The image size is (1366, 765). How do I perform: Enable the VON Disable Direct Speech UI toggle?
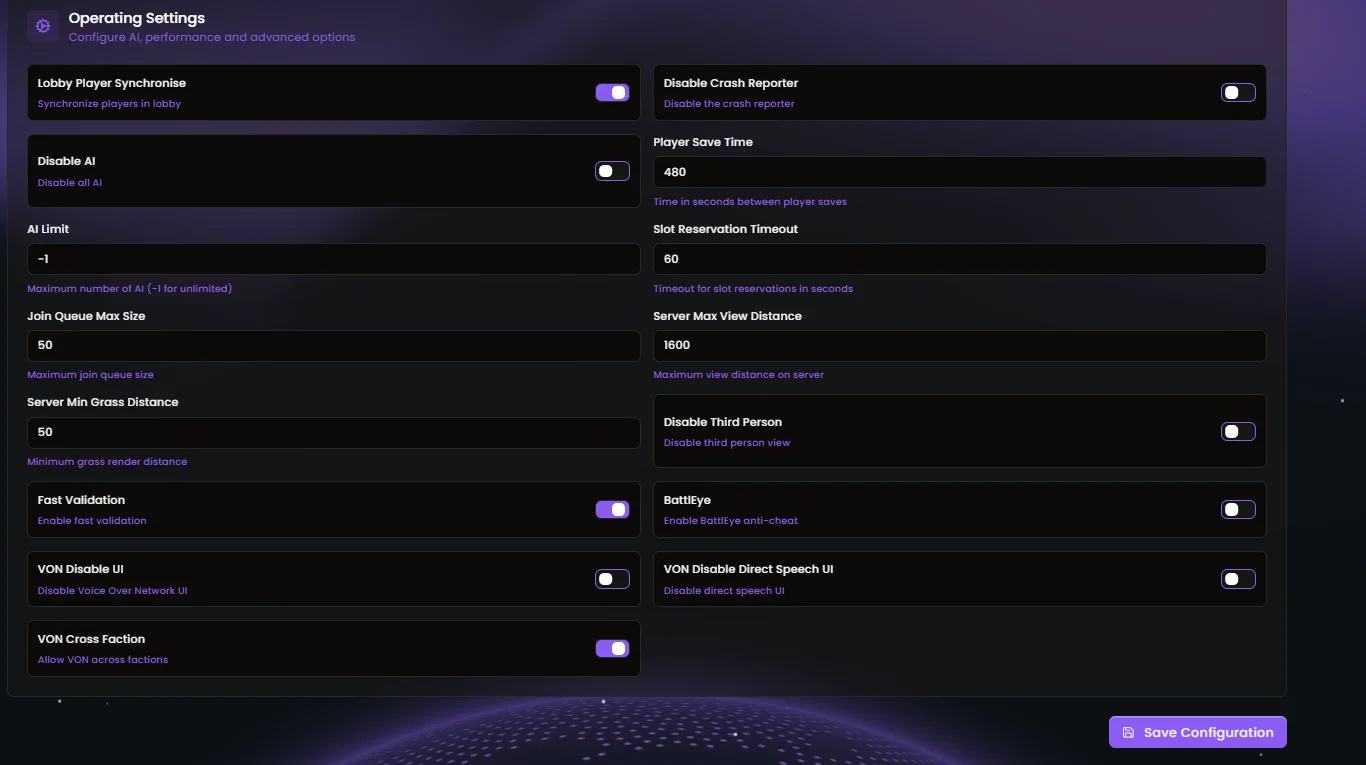click(1237, 578)
